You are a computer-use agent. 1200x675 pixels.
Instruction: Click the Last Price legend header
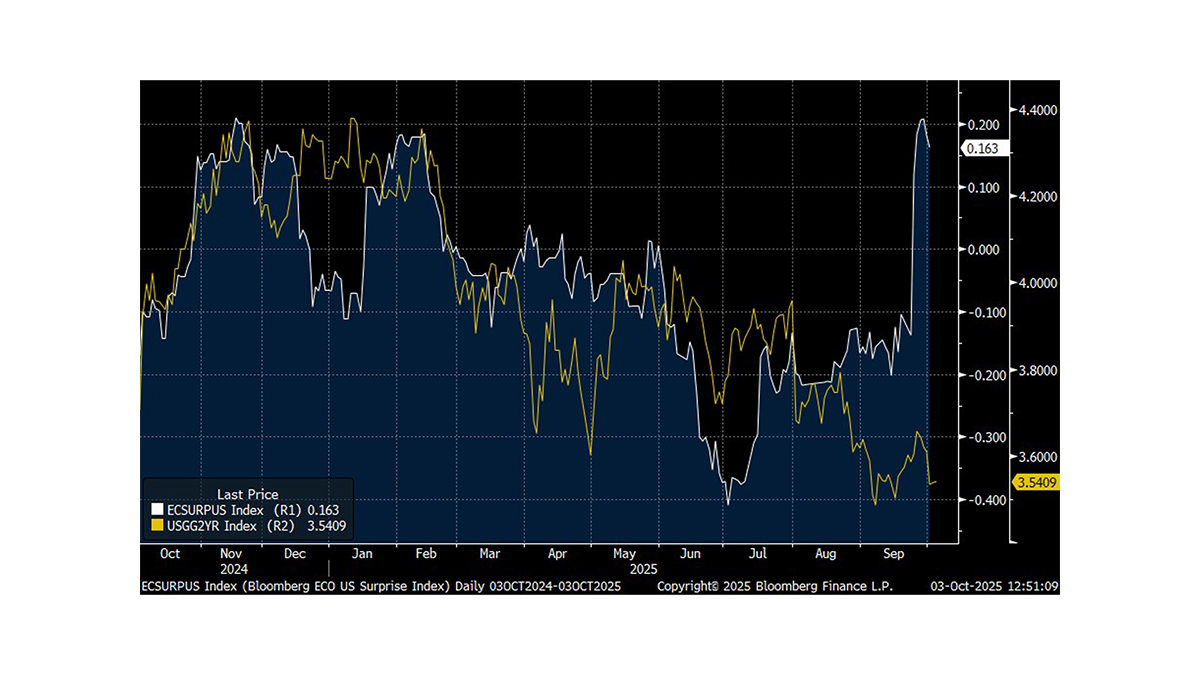click(247, 494)
